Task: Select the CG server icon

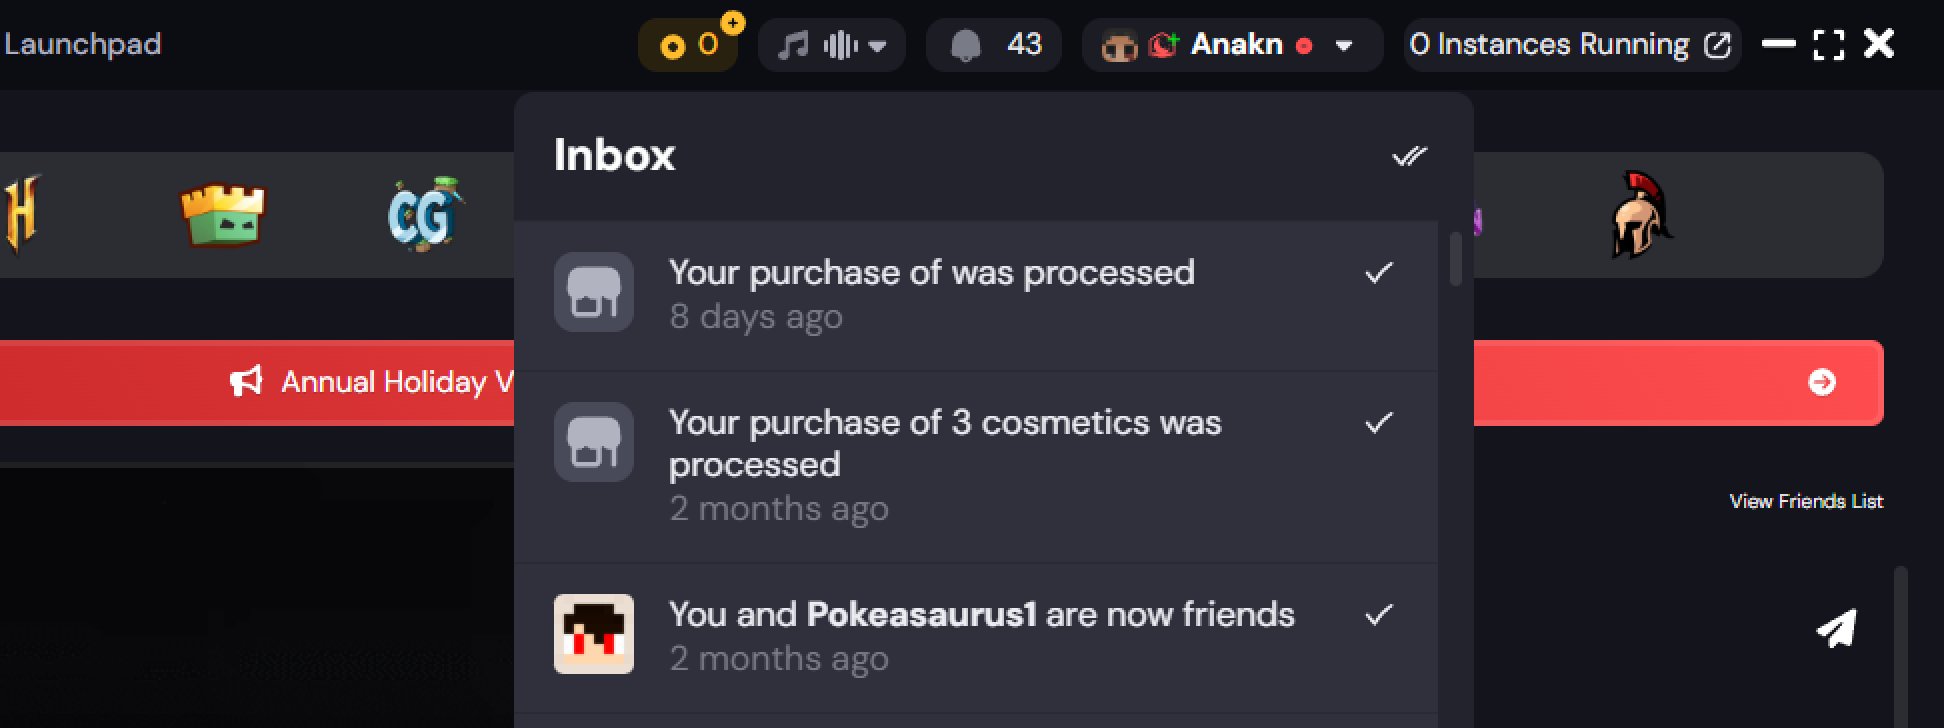Action: coord(425,214)
